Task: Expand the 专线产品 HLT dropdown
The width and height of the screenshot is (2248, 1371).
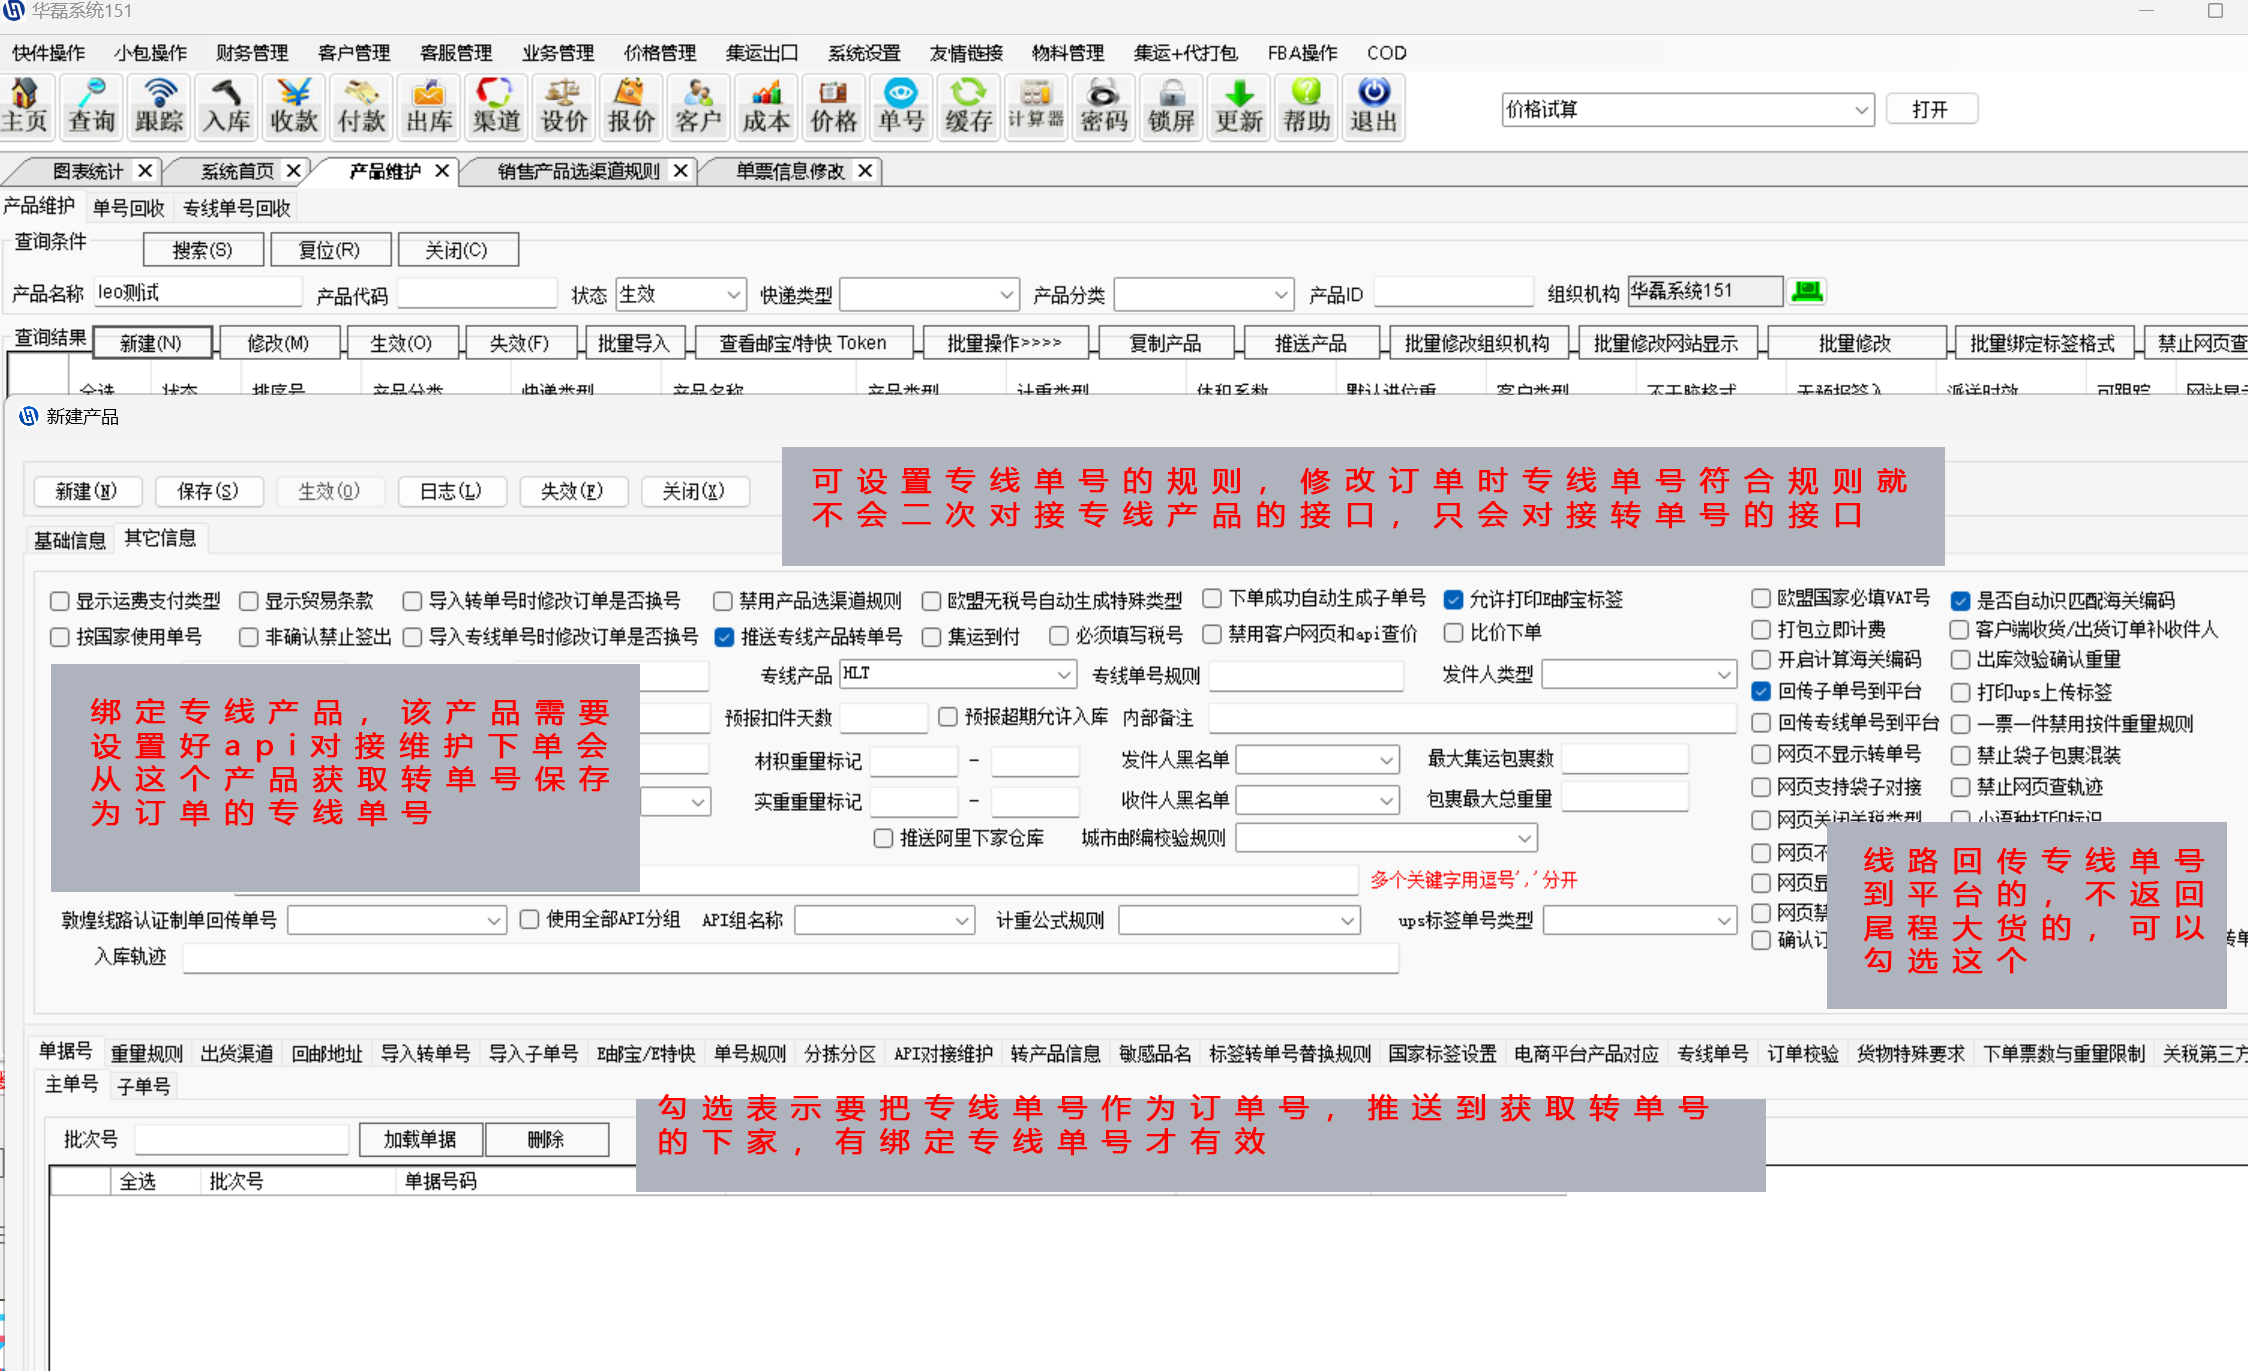Action: (x=1064, y=675)
